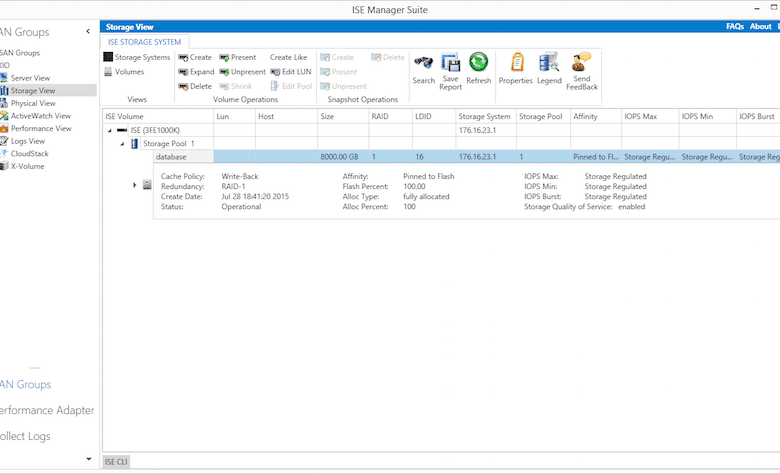Image resolution: width=780 pixels, height=474 pixels.
Task: Select the database volume row
Action: coord(467,157)
